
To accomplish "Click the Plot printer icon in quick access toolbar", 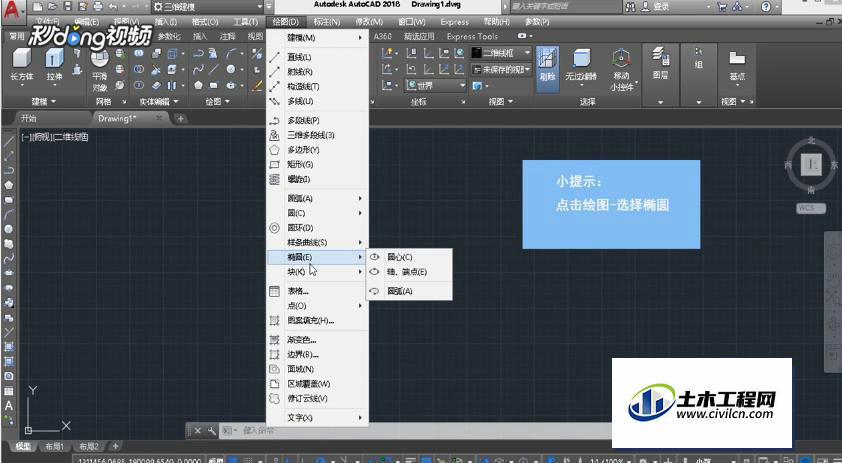I will 98,7.
